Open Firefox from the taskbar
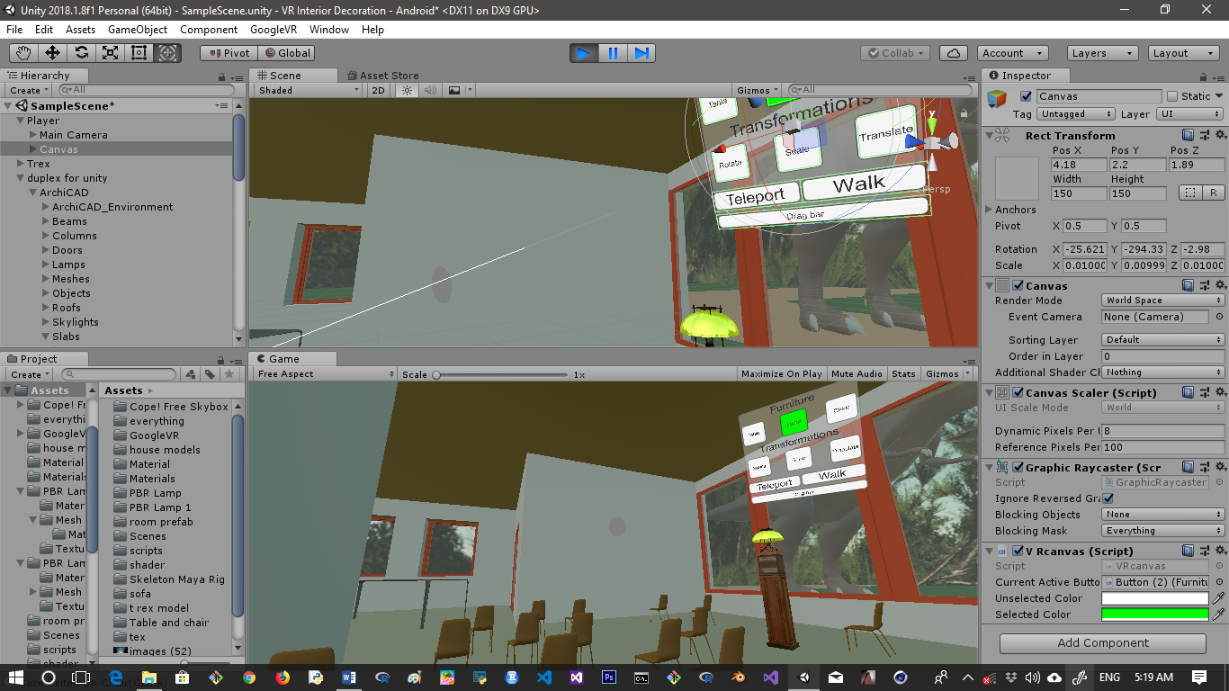The image size is (1229, 691). coord(282,677)
